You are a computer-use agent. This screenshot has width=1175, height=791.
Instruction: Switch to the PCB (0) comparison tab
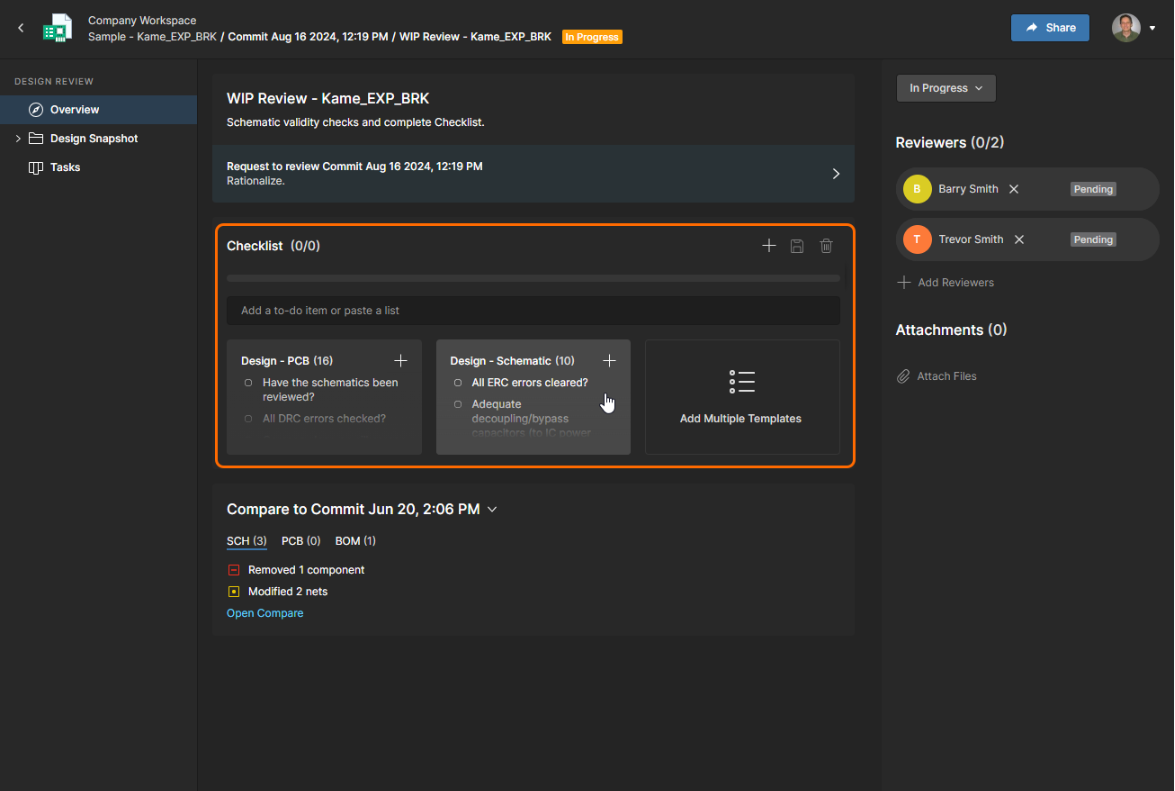[x=300, y=541]
